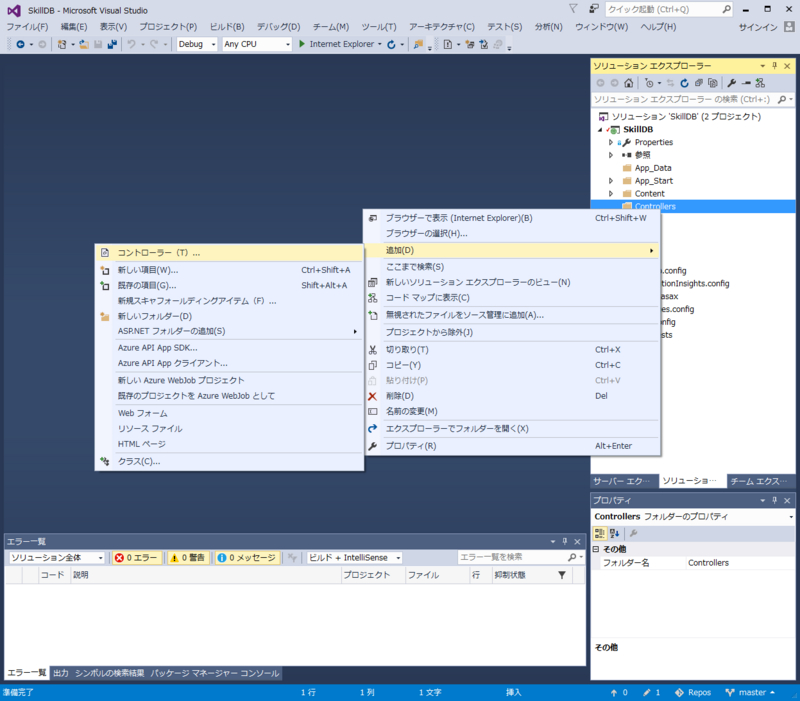Click the クイック起動 quick launch field
The width and height of the screenshot is (800, 701).
[x=669, y=9]
